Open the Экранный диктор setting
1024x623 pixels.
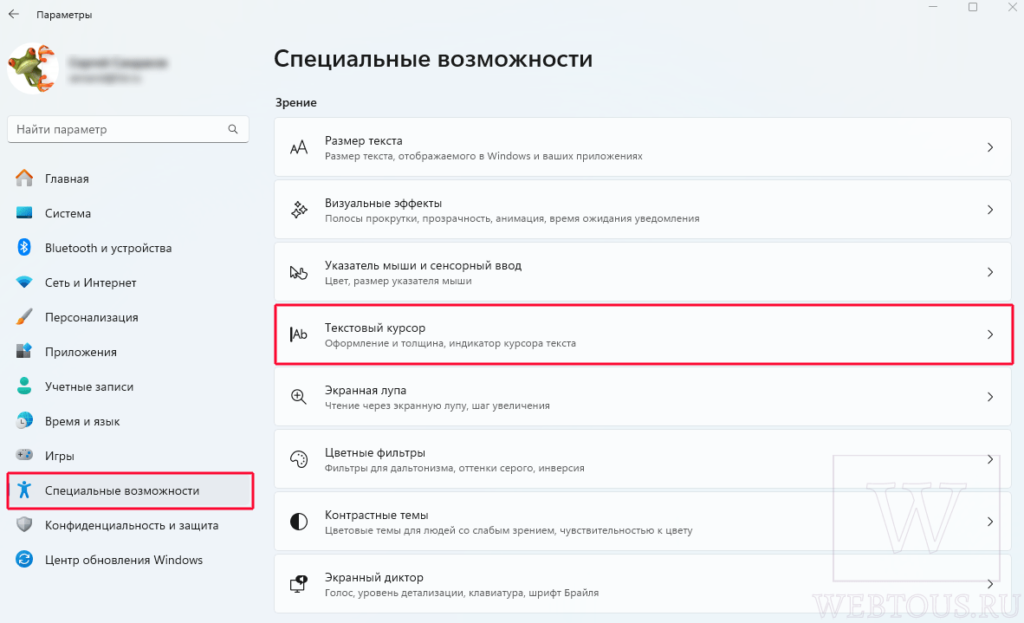(643, 584)
